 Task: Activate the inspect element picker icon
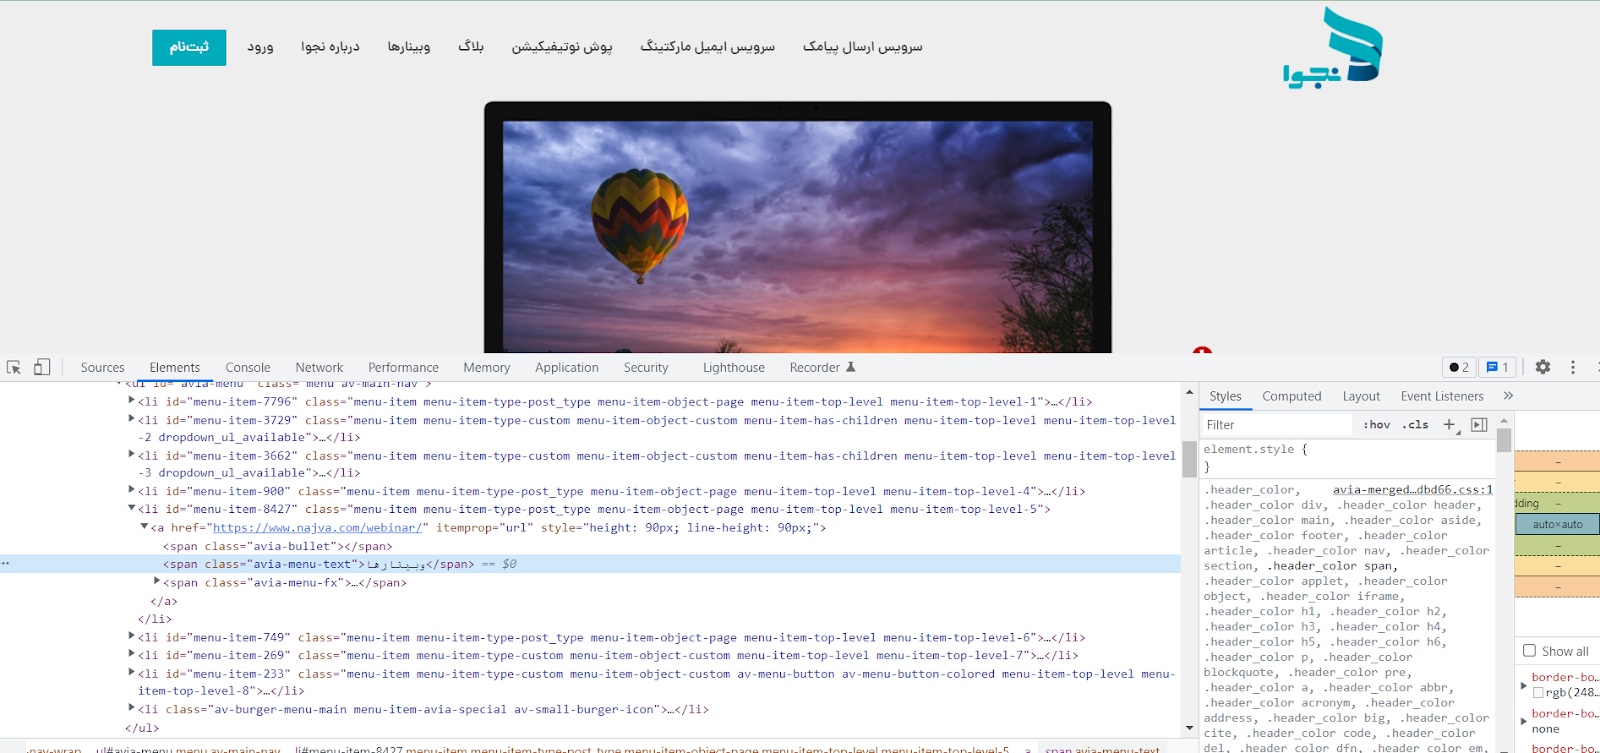click(x=14, y=367)
